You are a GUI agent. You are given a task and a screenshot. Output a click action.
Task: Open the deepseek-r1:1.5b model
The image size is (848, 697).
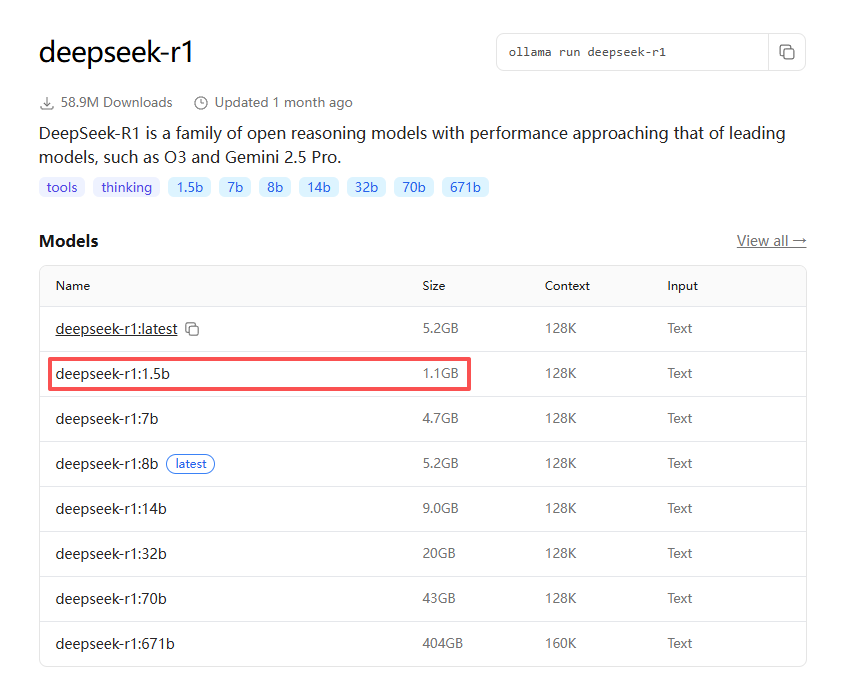click(x=112, y=374)
